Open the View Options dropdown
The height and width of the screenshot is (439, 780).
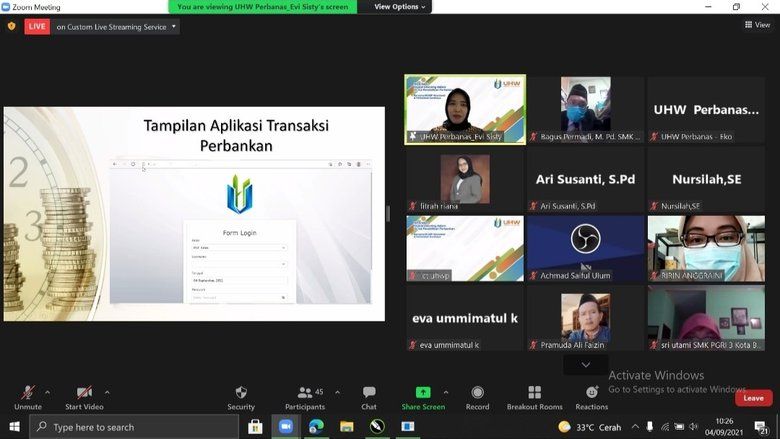pyautogui.click(x=400, y=7)
